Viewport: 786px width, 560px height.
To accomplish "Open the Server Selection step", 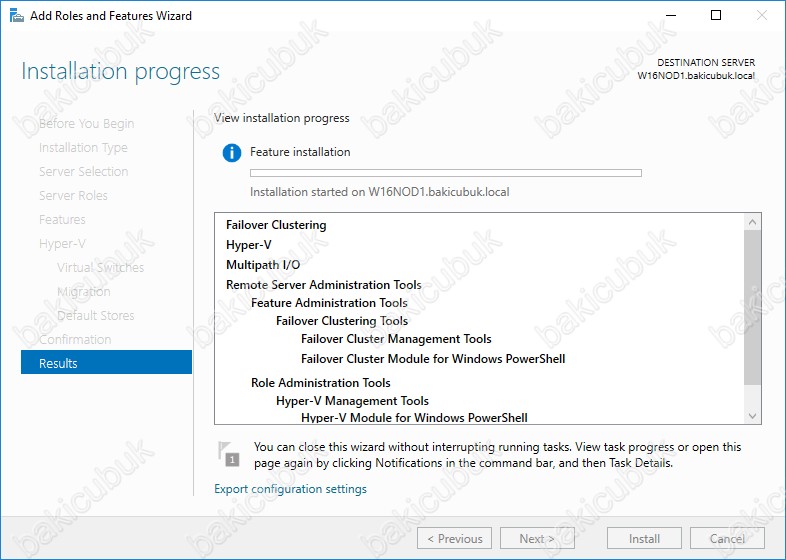I will tap(84, 171).
